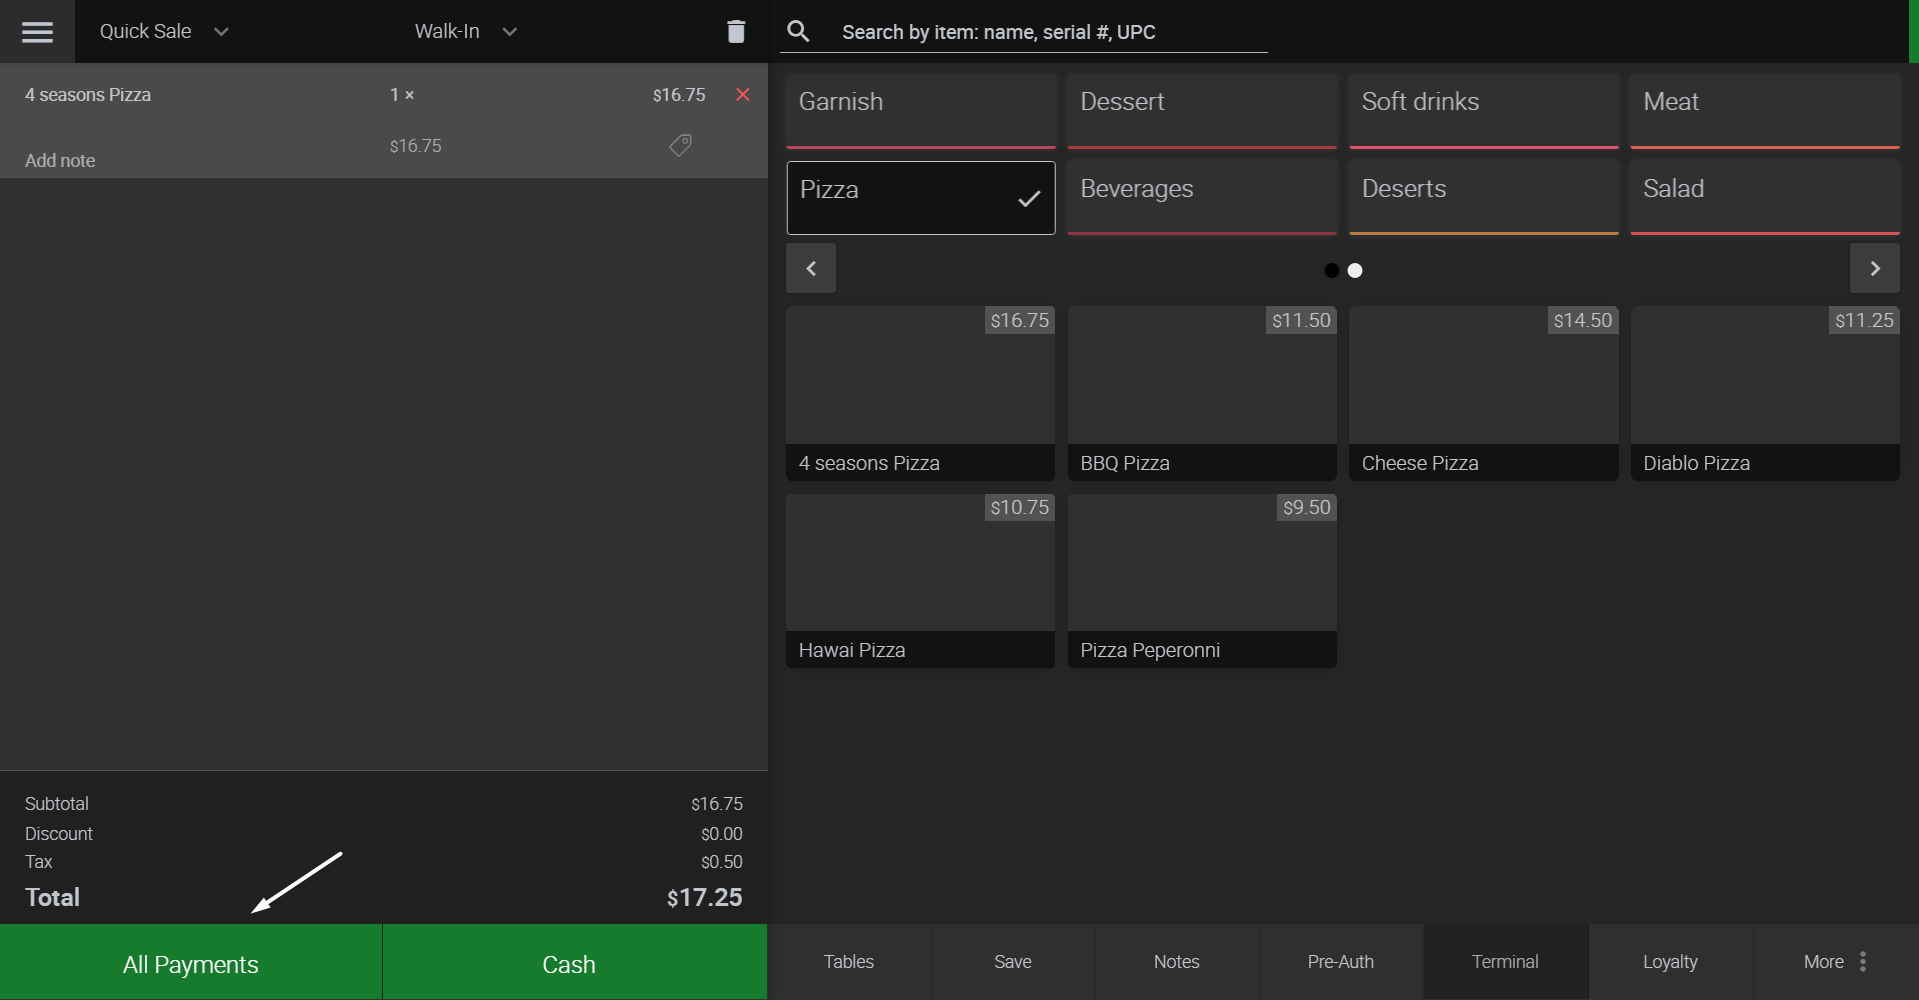1919x1000 pixels.
Task: Expand the Walk-In customer dropdown
Action: (x=466, y=32)
